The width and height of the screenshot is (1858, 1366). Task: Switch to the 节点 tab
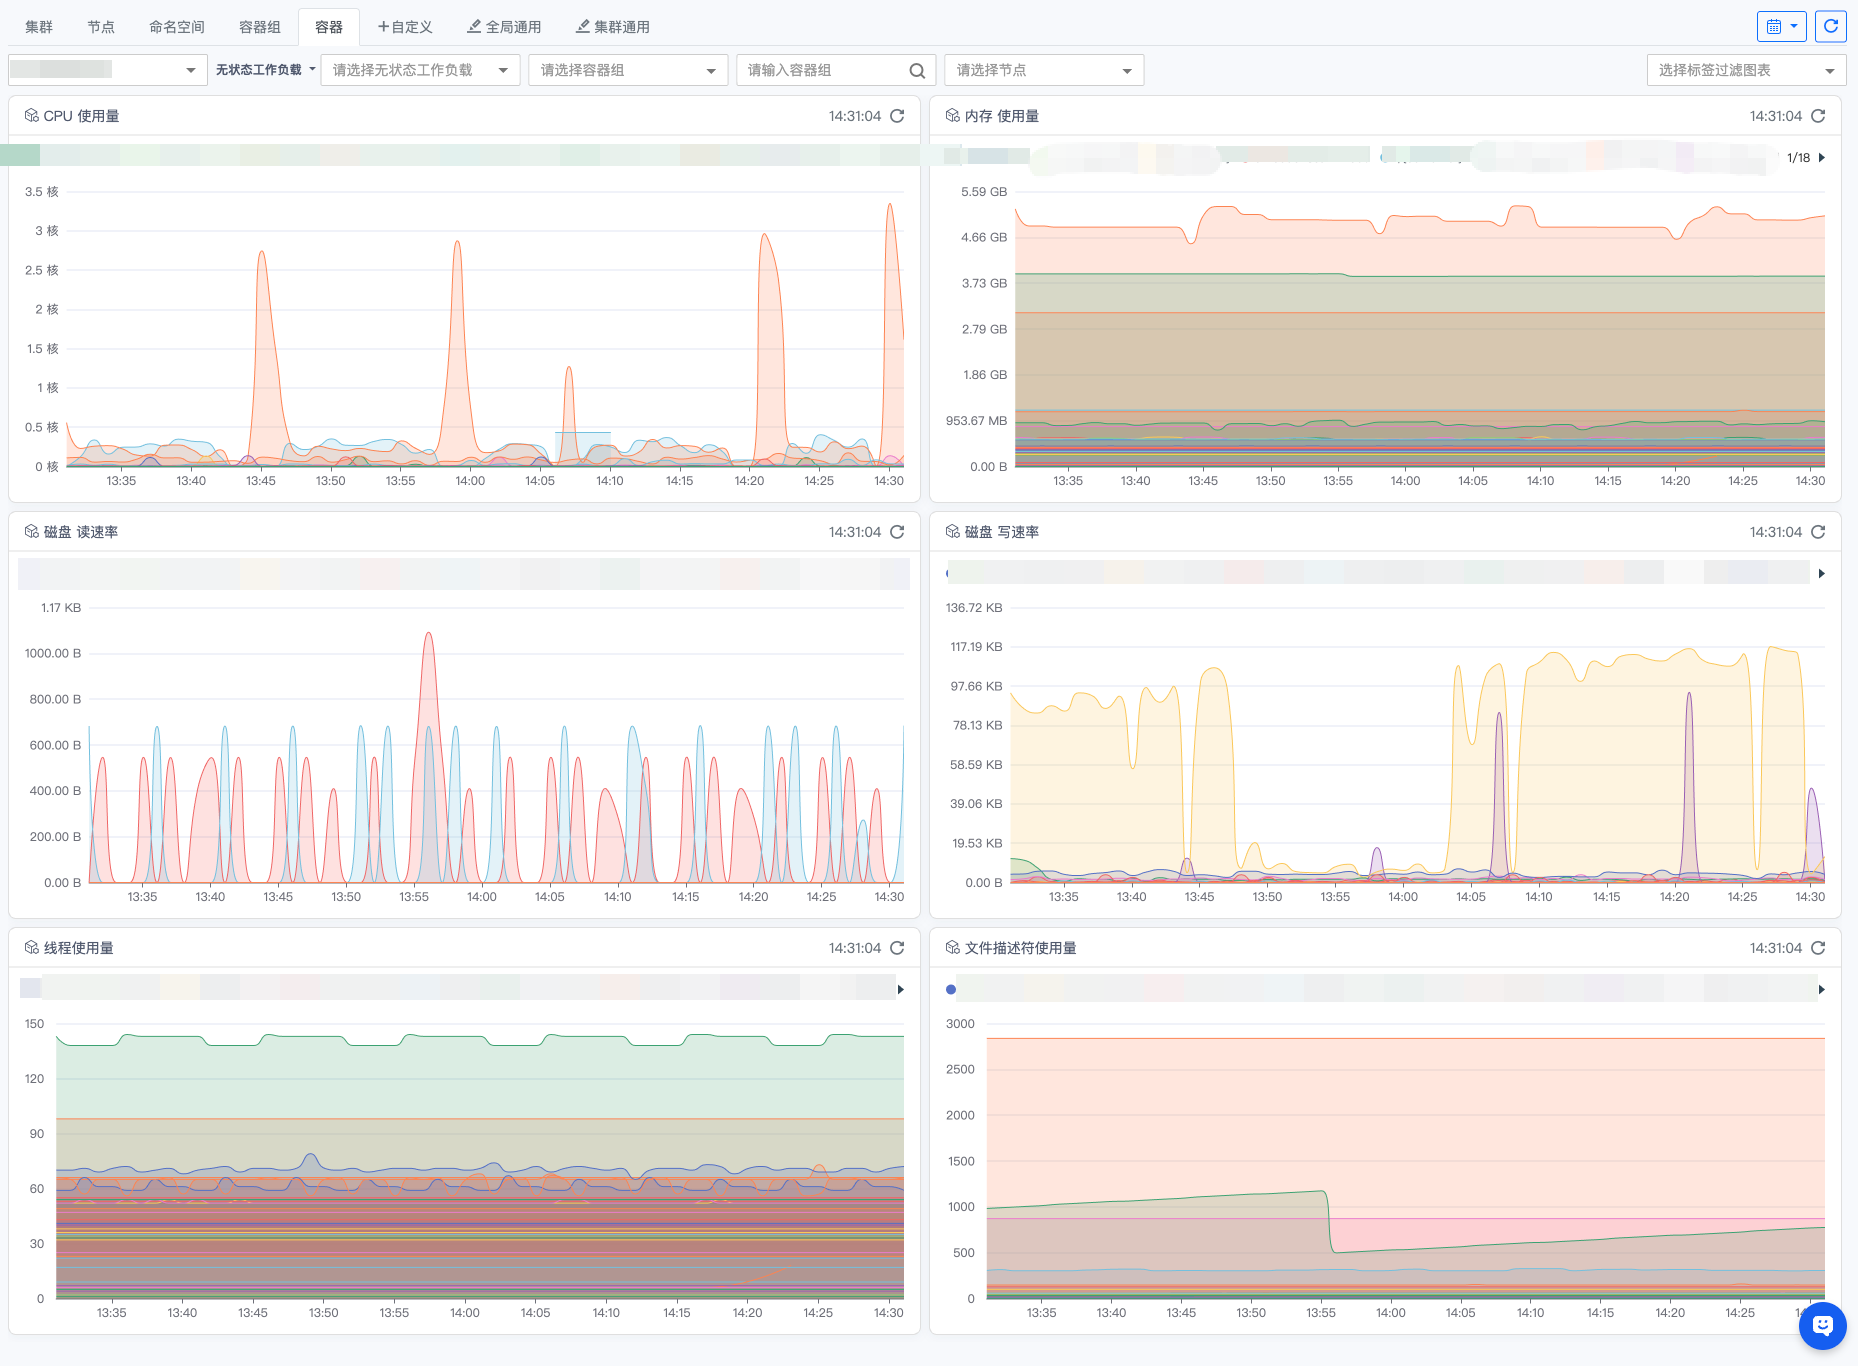tap(100, 27)
